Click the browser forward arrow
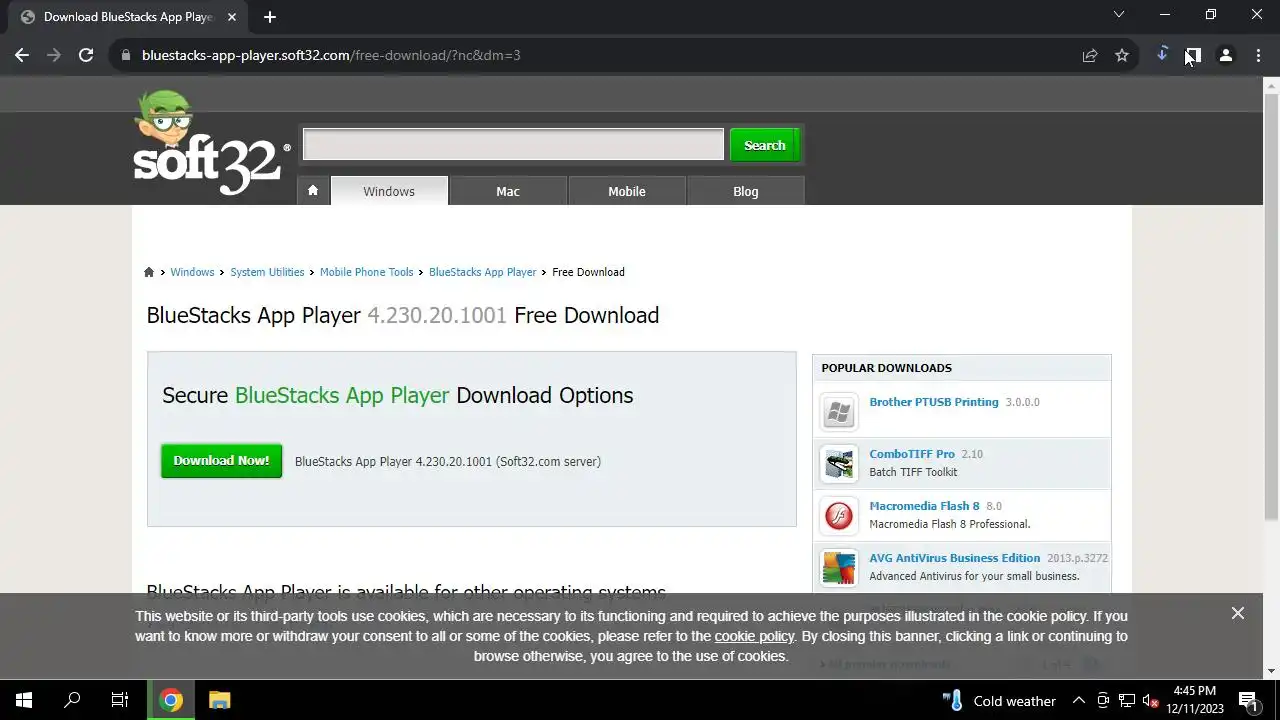Screen dimensions: 1280x720 (x=54, y=55)
